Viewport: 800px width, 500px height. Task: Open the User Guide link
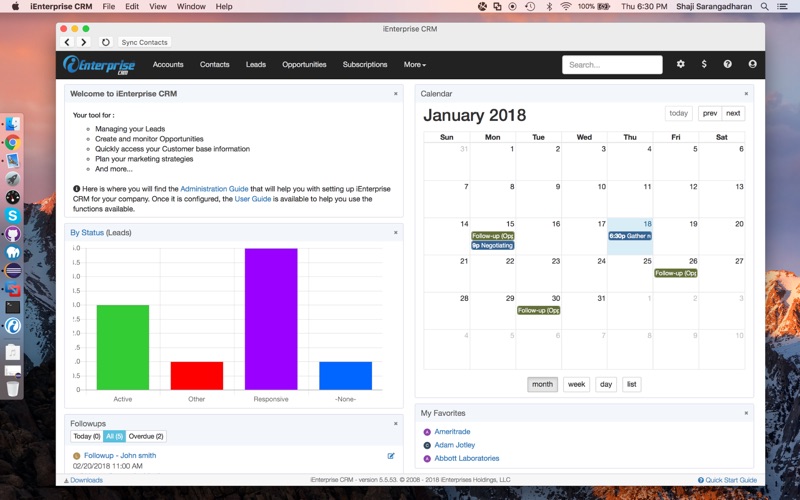point(253,199)
